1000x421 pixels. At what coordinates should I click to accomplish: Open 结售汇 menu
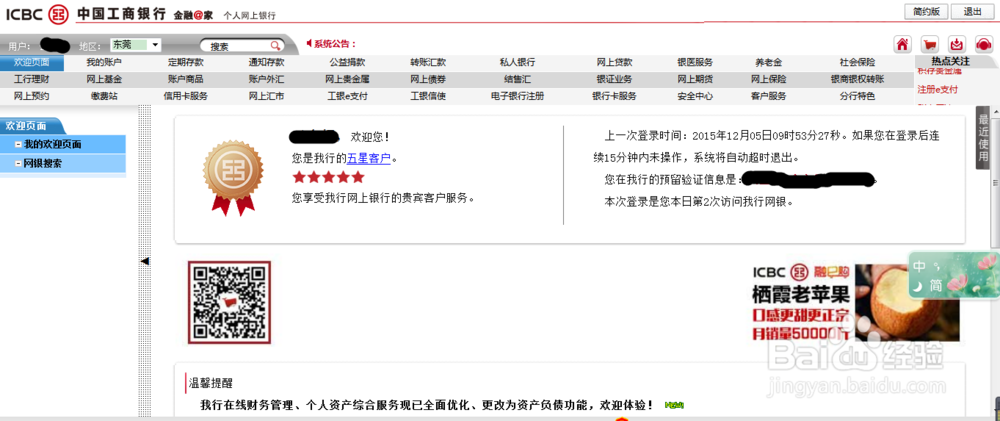click(517, 80)
